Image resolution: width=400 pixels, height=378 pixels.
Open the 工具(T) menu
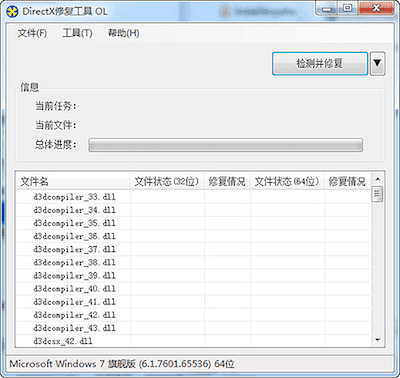[x=77, y=33]
